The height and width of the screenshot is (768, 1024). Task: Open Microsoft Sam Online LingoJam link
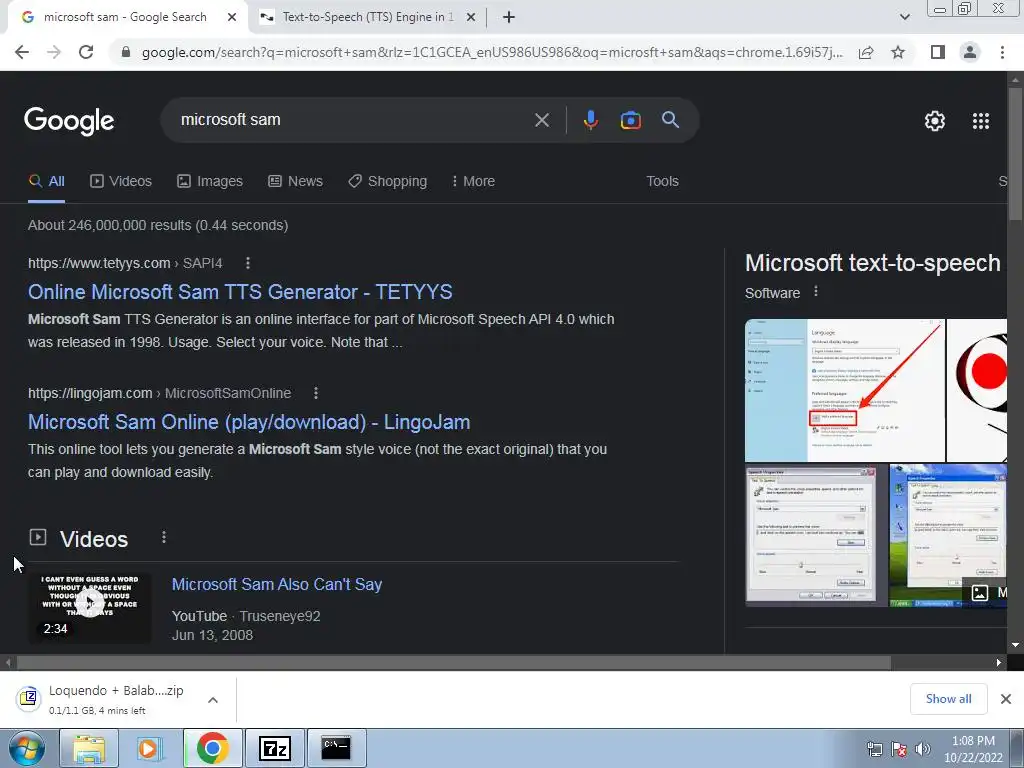(x=249, y=422)
